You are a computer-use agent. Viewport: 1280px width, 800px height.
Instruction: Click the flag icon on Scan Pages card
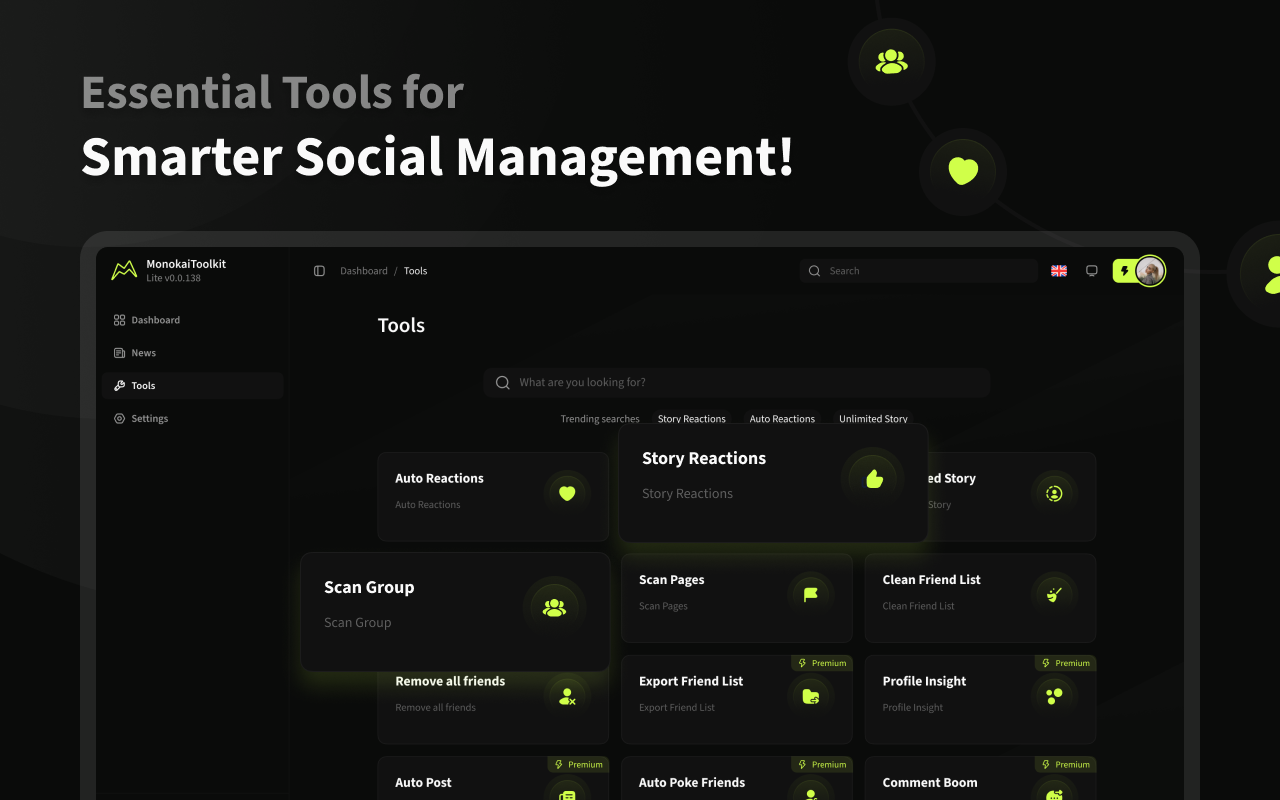click(x=811, y=594)
